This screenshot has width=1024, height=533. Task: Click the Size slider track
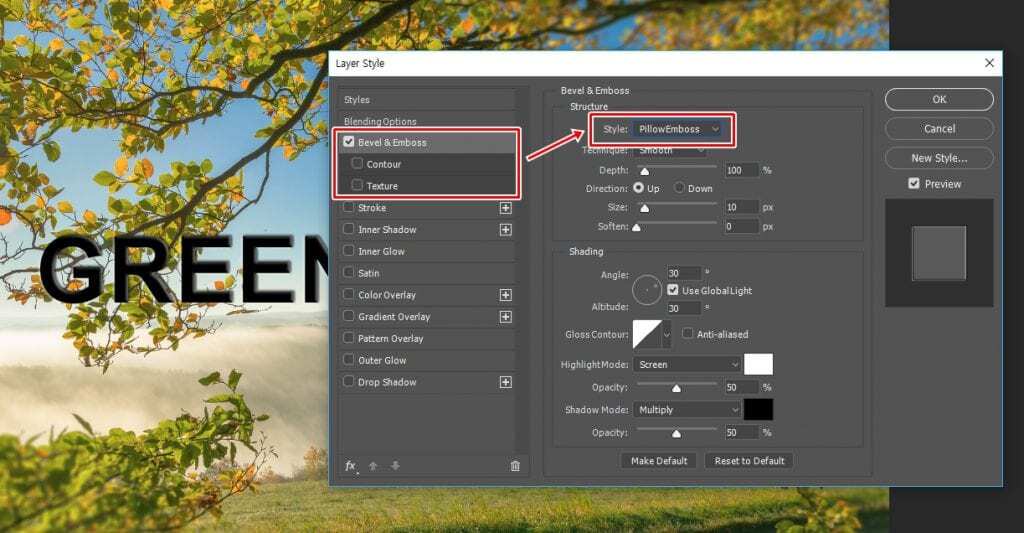677,203
